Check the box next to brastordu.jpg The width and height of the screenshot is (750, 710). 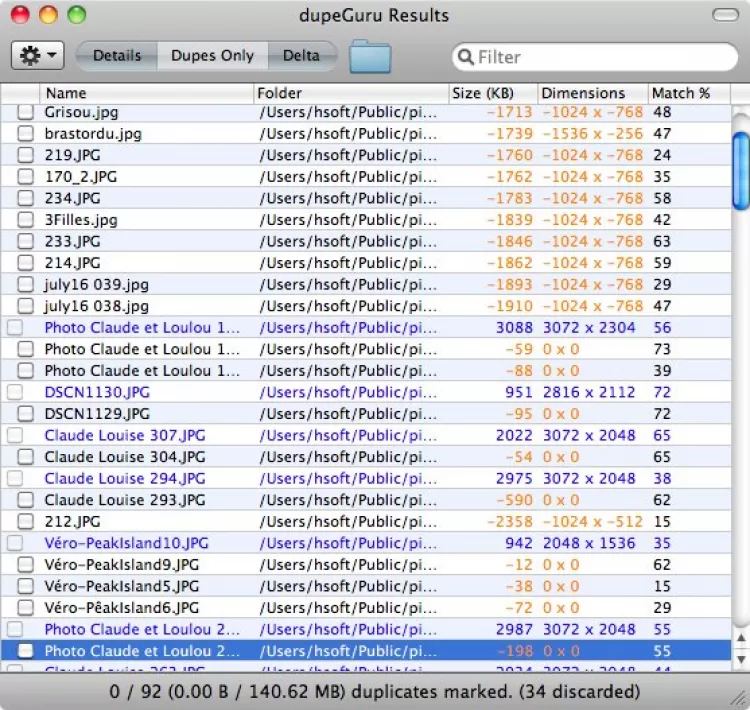tap(25, 134)
